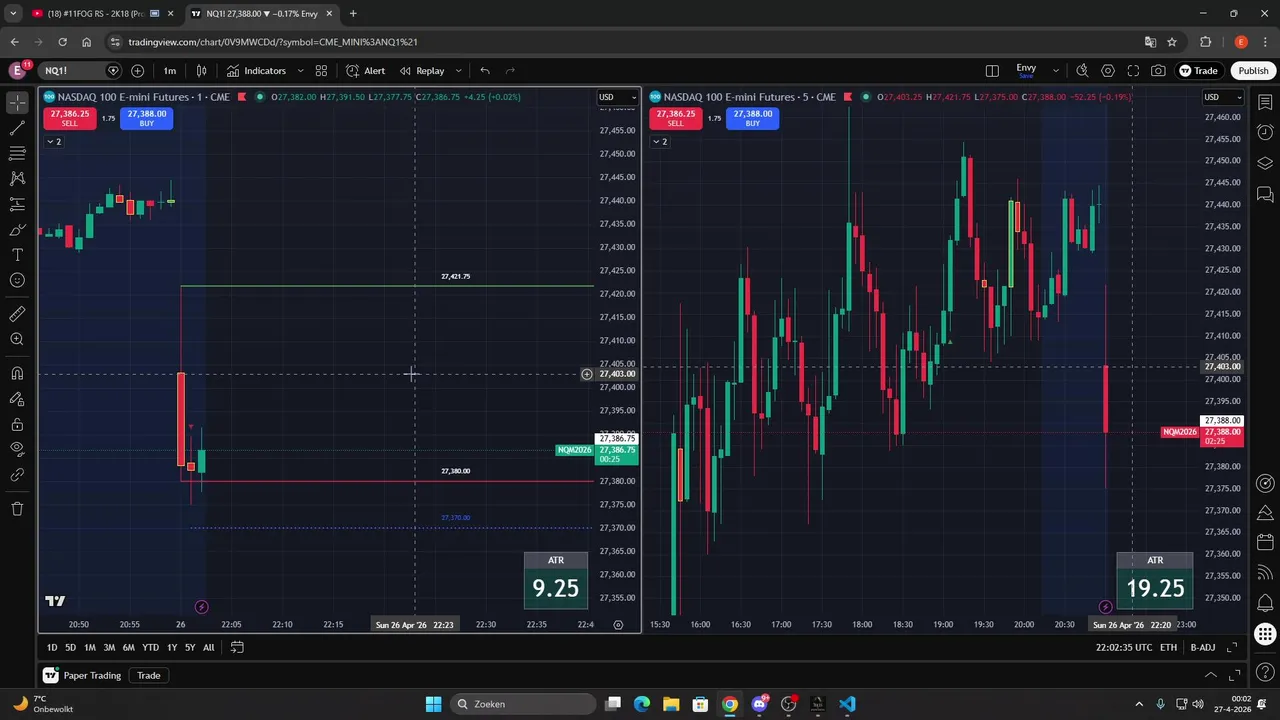This screenshot has width=1280, height=720.
Task: Open the quick search icon
Action: click(1082, 71)
